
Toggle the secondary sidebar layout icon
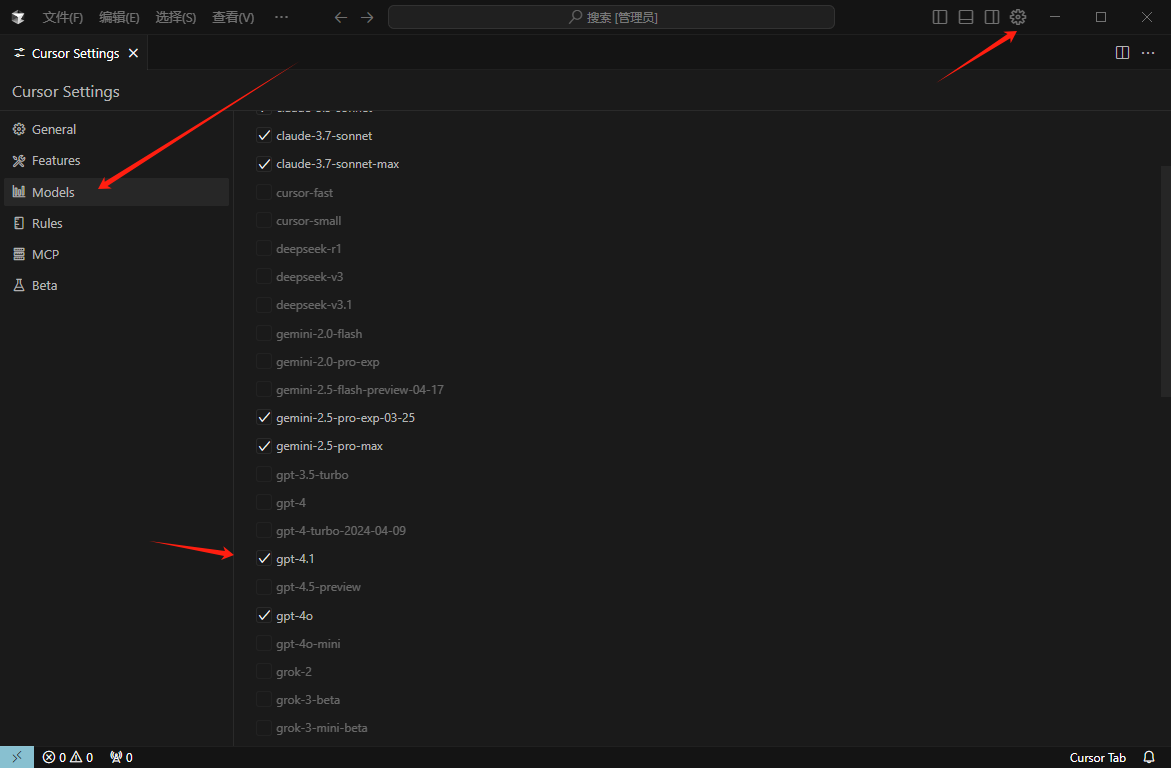992,17
